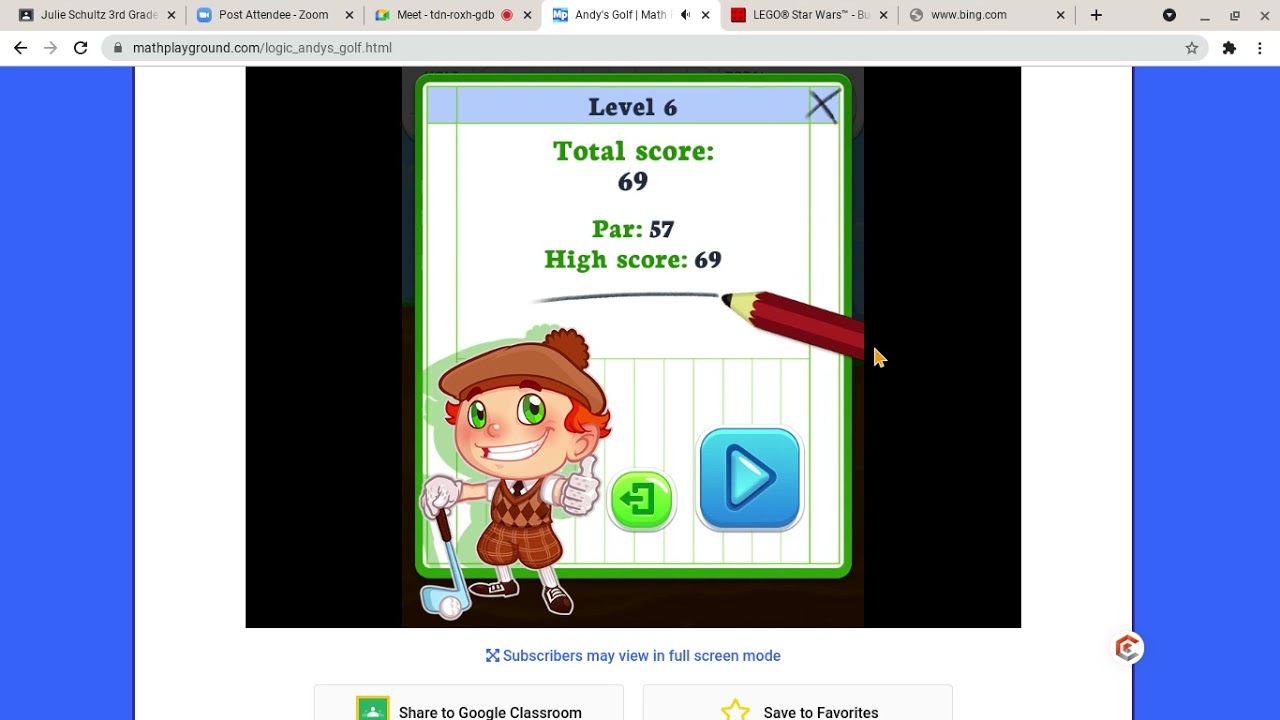Image resolution: width=1280 pixels, height=720 pixels.
Task: Click Subscribers may view in full screen mode
Action: [633, 656]
